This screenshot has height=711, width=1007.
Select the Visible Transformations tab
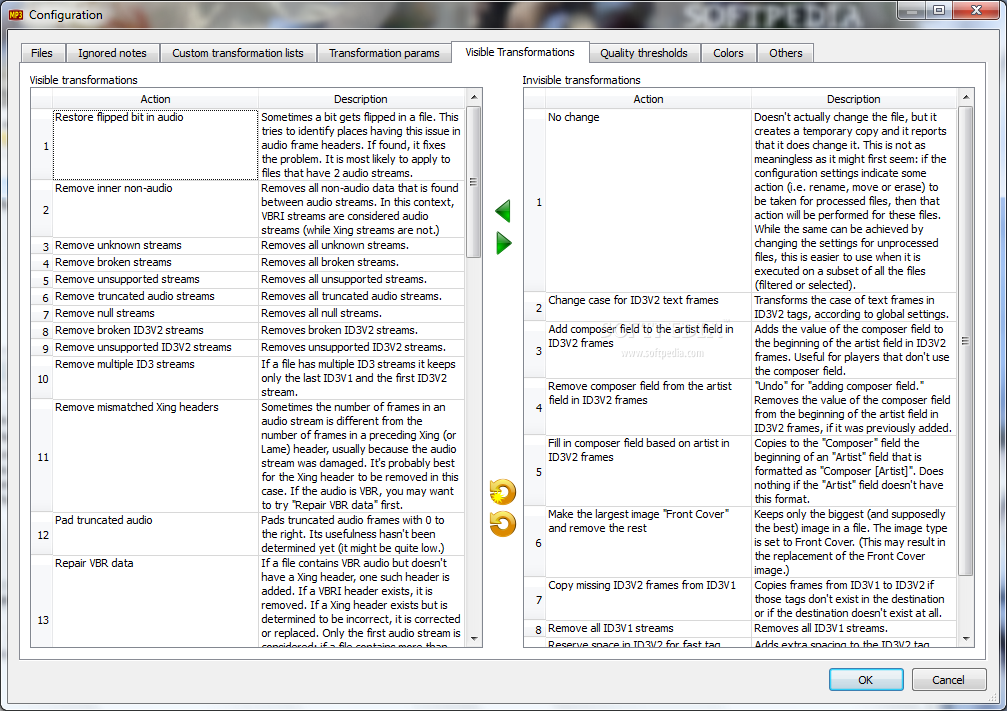coord(520,52)
